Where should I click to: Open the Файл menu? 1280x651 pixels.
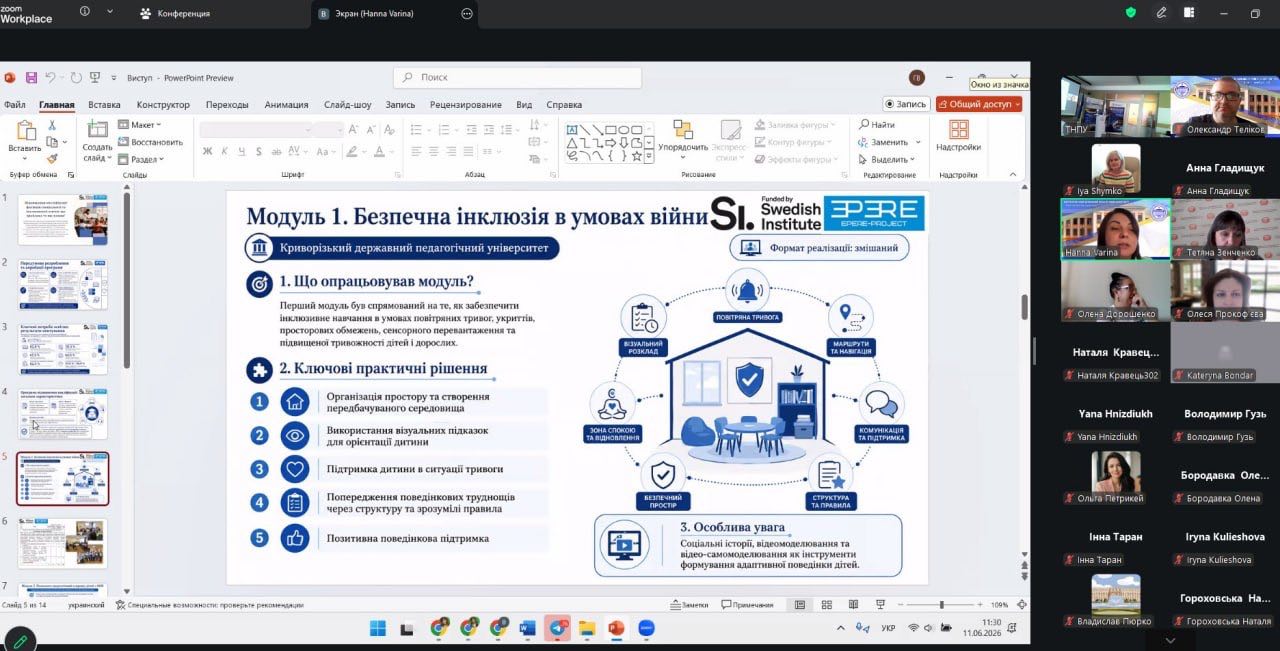[15, 104]
